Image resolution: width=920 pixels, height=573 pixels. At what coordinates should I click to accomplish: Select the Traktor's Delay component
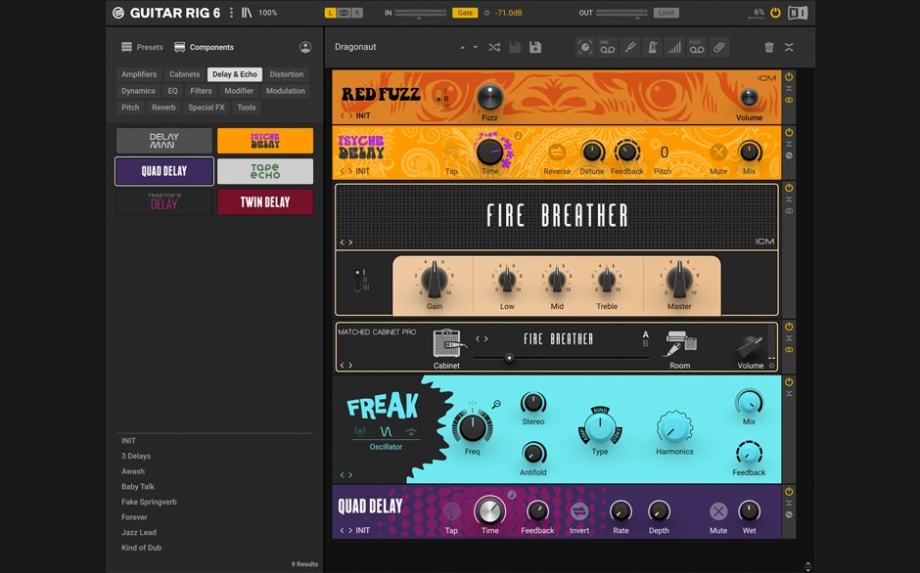tap(164, 202)
